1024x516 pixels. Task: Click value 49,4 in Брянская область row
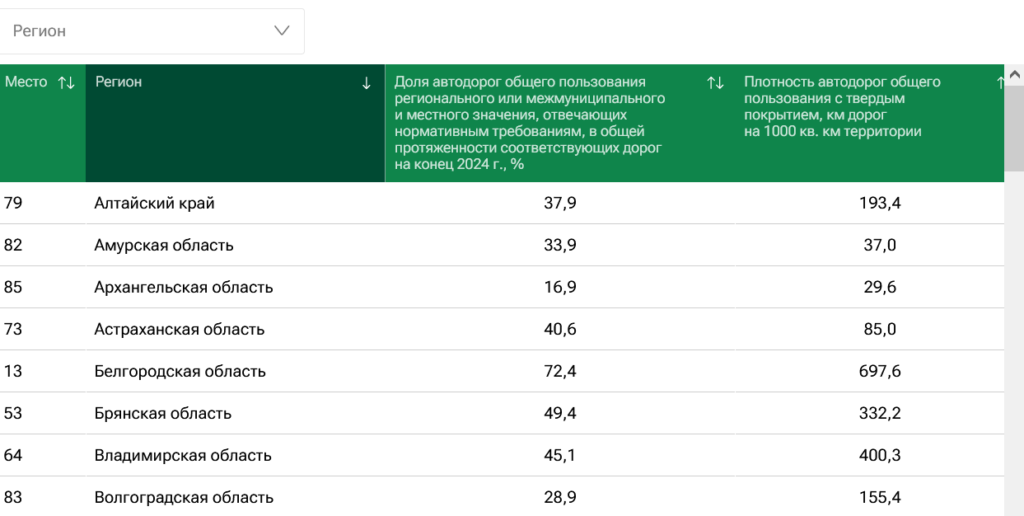coord(560,413)
